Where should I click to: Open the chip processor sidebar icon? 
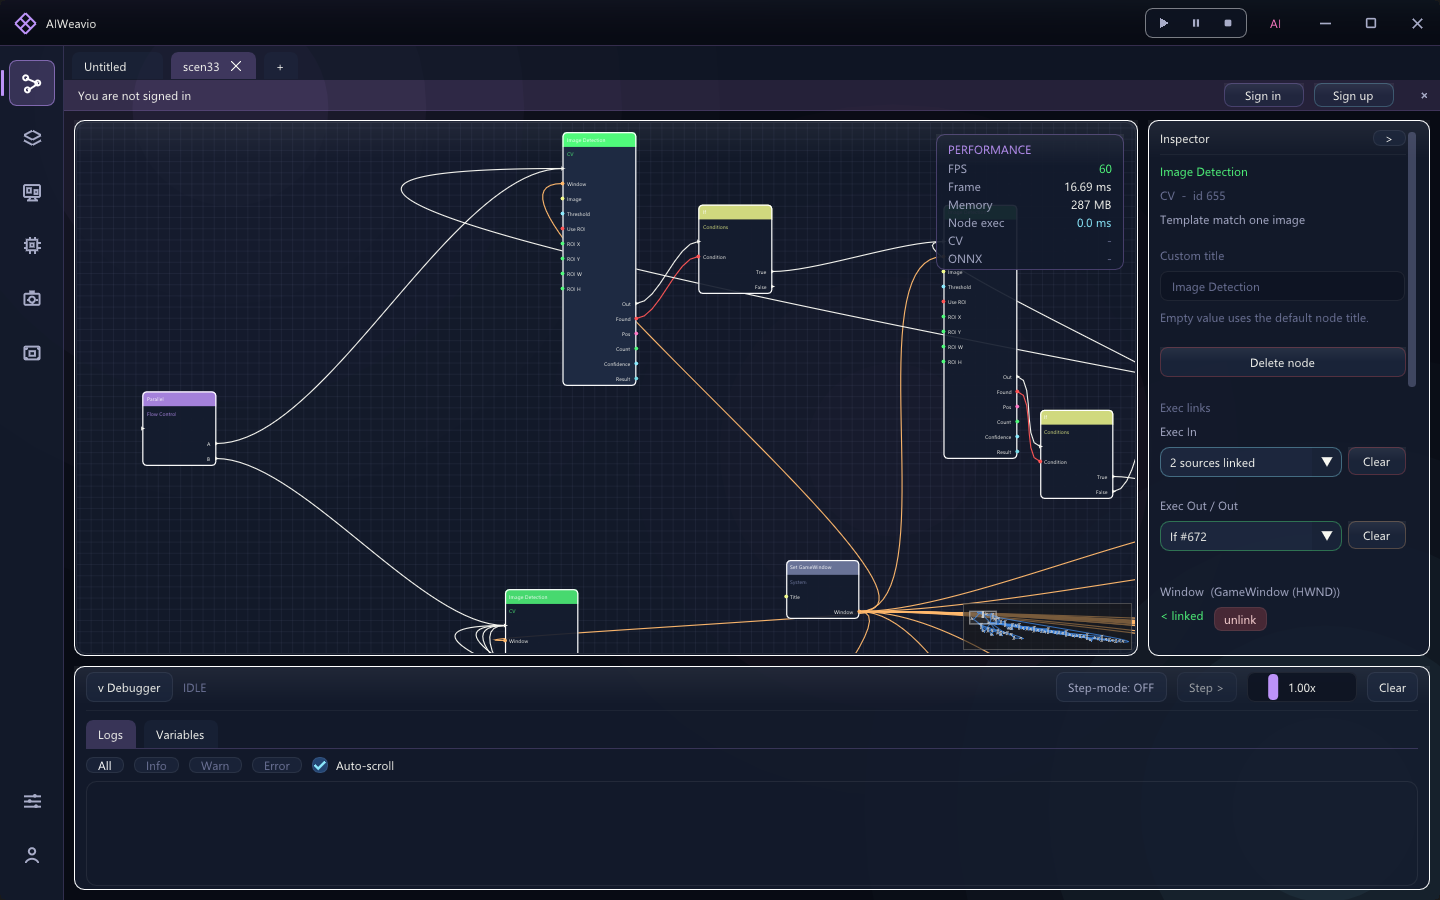[x=32, y=245]
